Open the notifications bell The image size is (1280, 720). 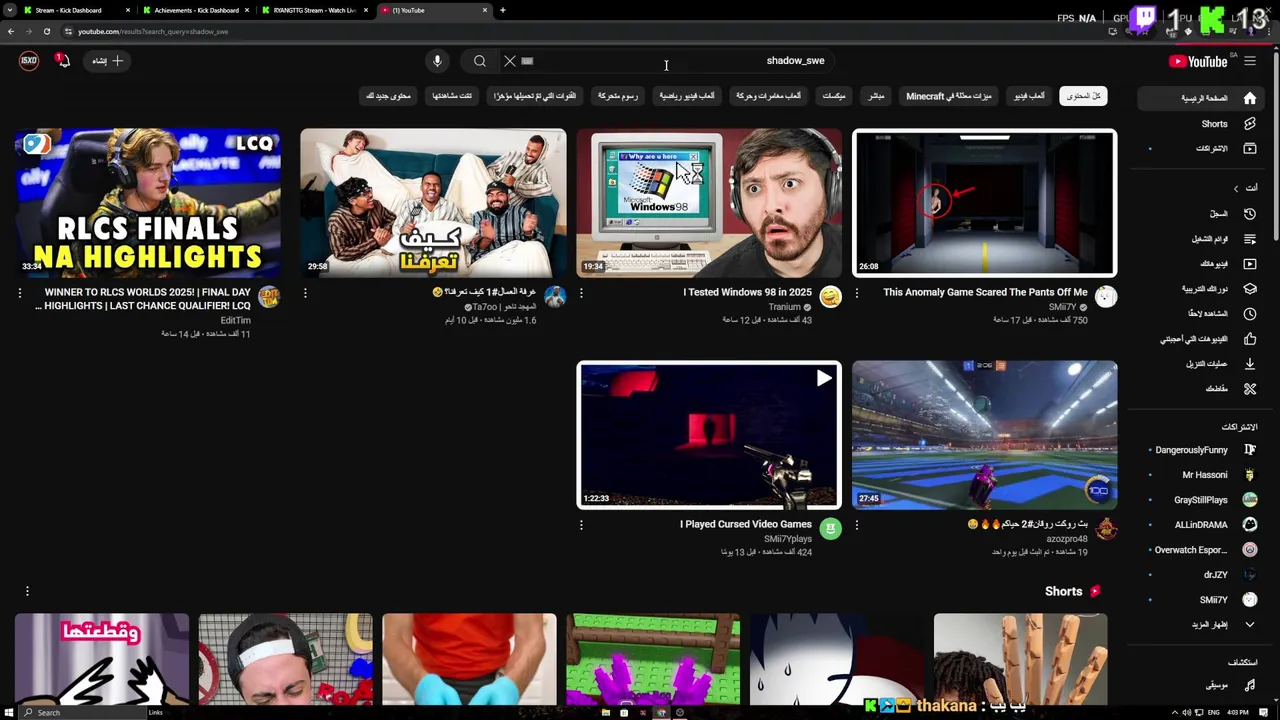point(62,61)
